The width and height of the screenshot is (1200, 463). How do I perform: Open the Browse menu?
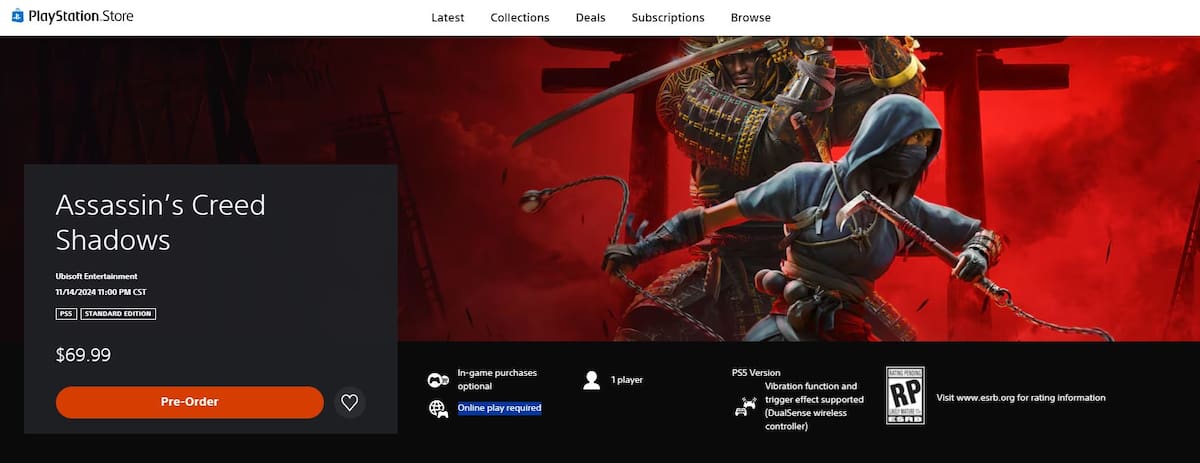tap(751, 18)
